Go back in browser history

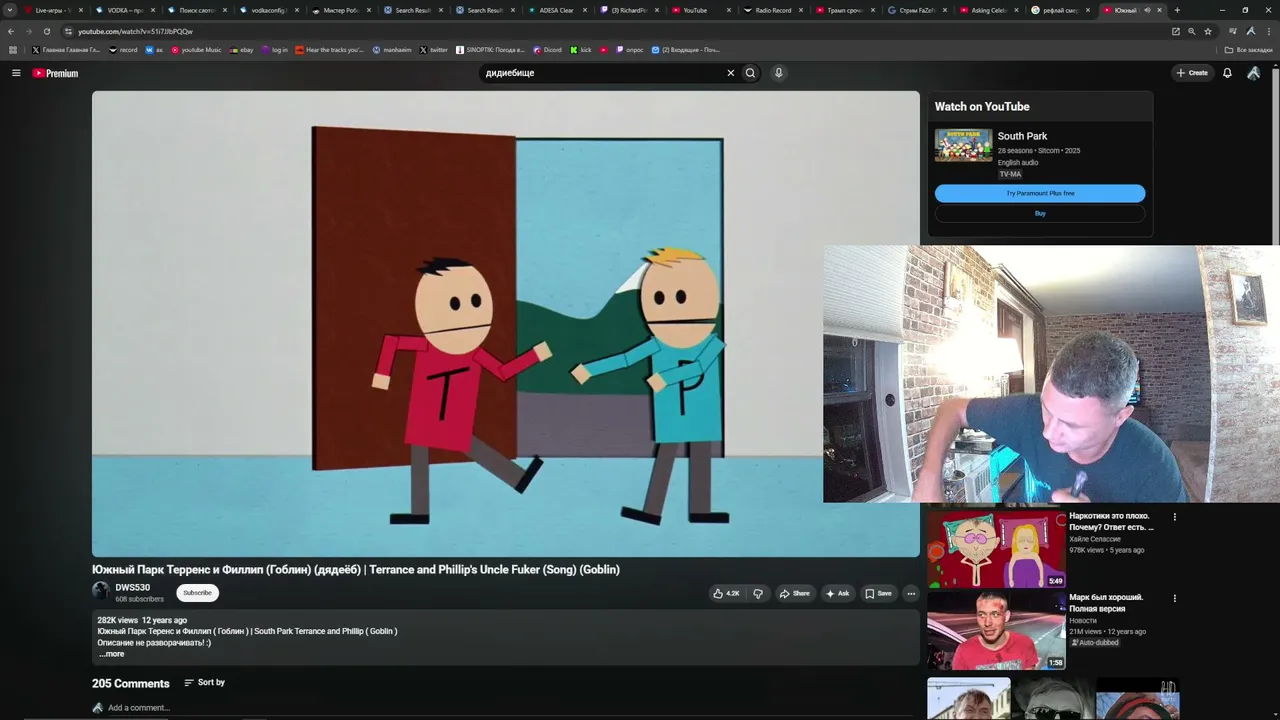[x=11, y=31]
